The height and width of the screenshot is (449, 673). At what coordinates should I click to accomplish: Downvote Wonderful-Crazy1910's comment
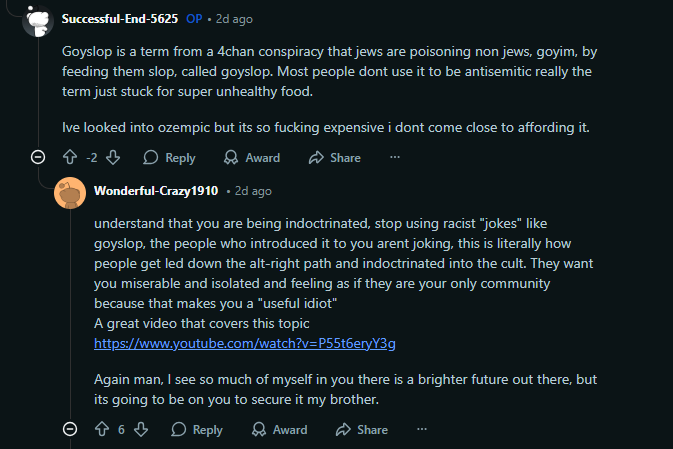pyautogui.click(x=141, y=430)
